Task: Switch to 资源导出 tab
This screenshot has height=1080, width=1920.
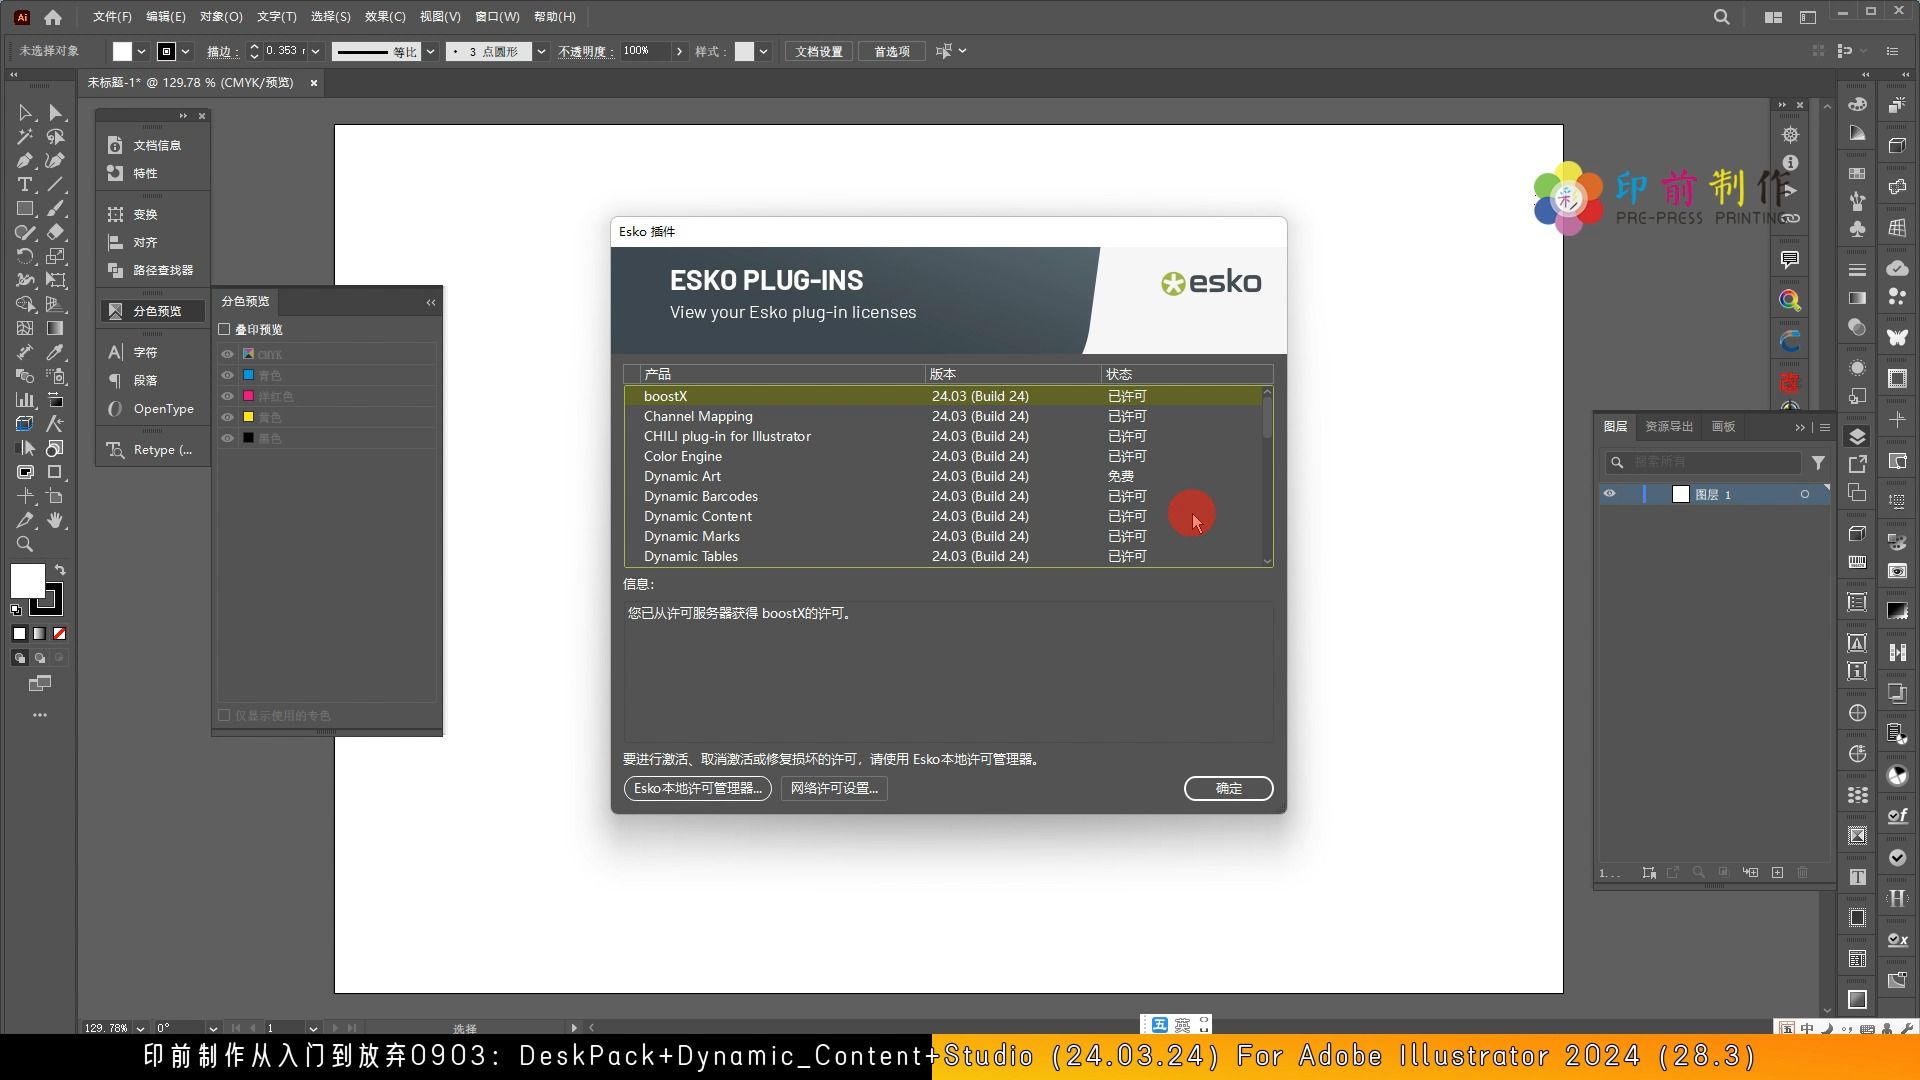Action: click(x=1669, y=427)
